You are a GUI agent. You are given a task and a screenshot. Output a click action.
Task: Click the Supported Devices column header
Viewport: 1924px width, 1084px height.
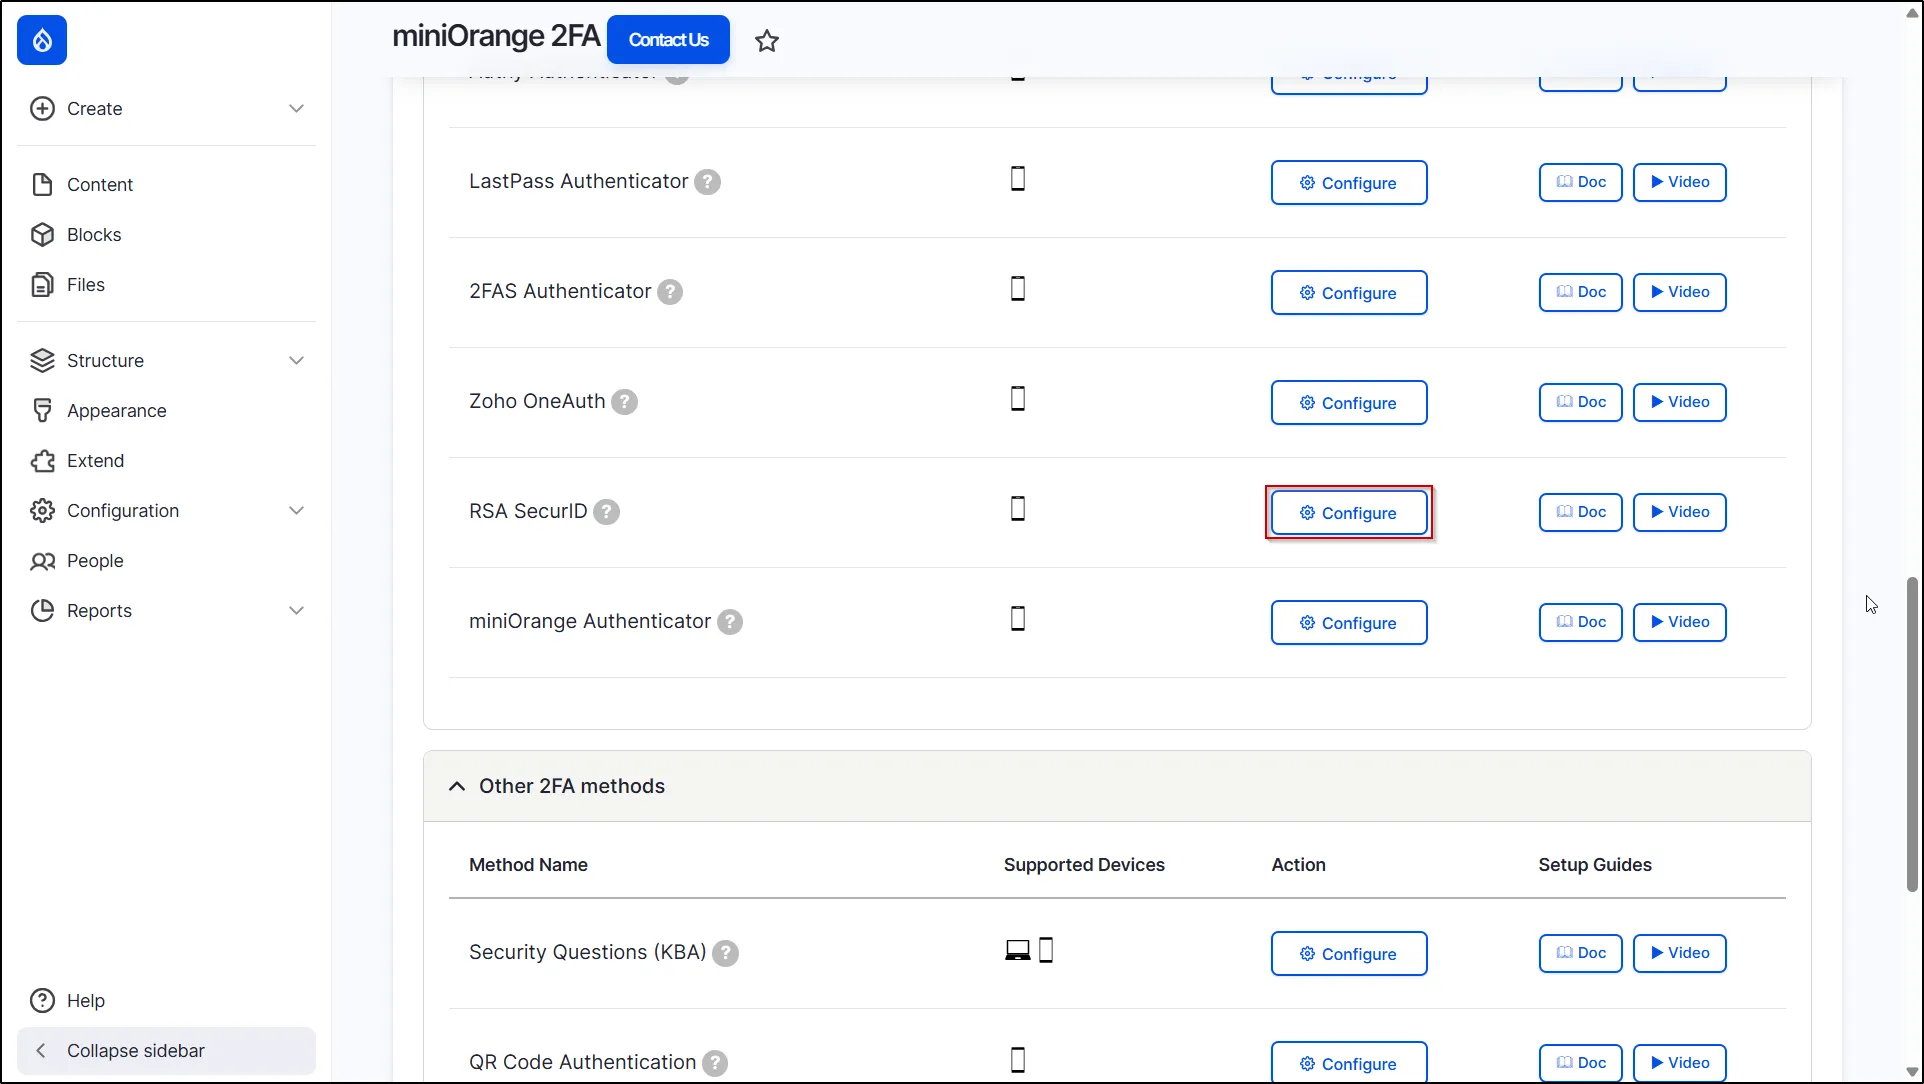point(1084,865)
